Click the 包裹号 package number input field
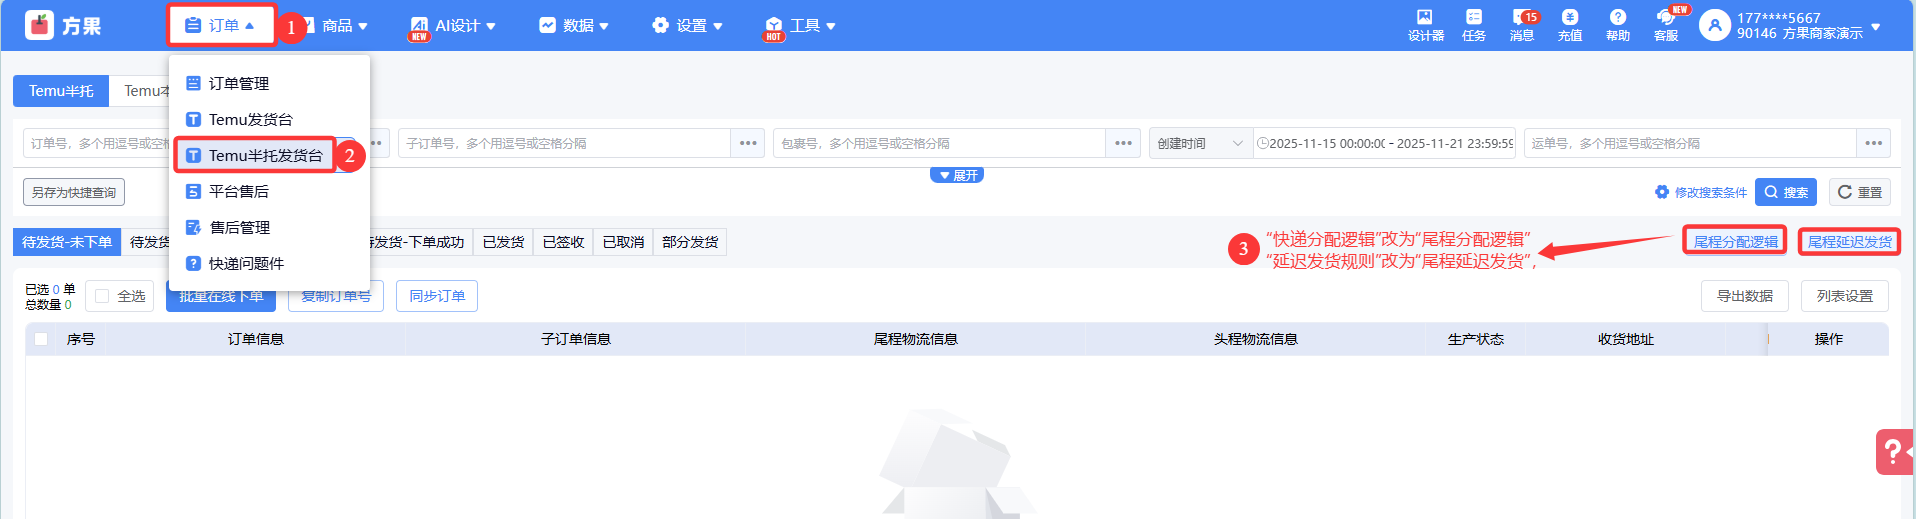 tap(938, 143)
